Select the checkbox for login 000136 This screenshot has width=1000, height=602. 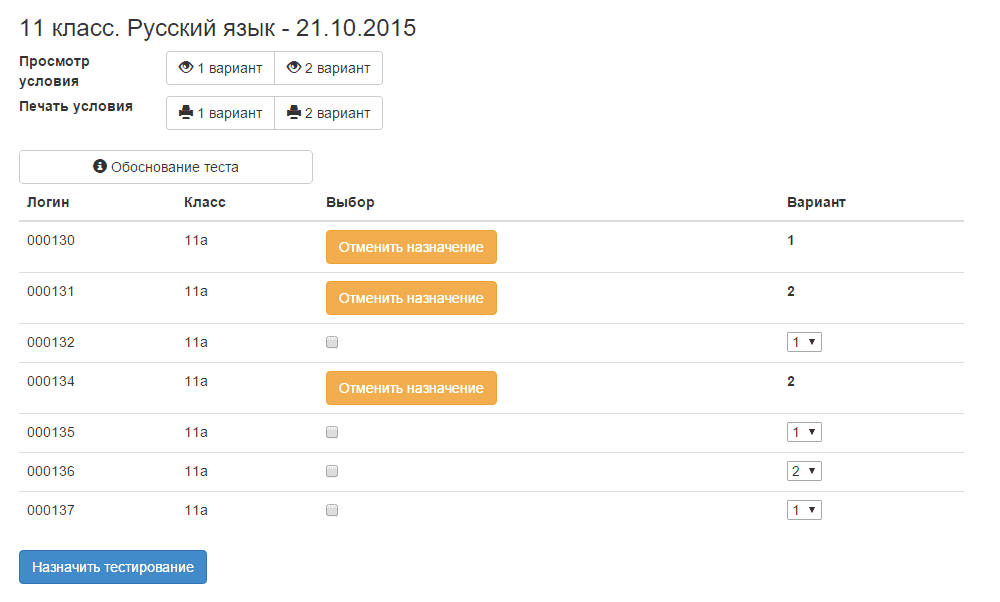point(332,471)
